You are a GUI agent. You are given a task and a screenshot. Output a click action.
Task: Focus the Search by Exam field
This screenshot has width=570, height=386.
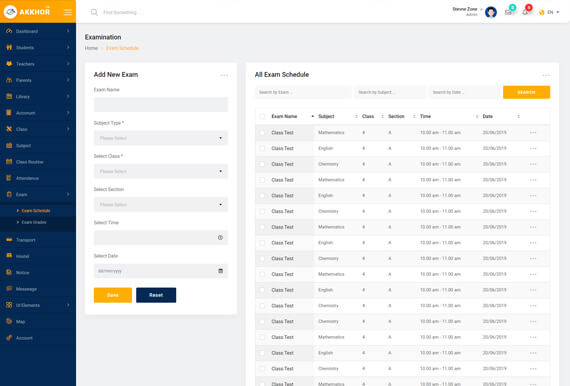tap(303, 92)
